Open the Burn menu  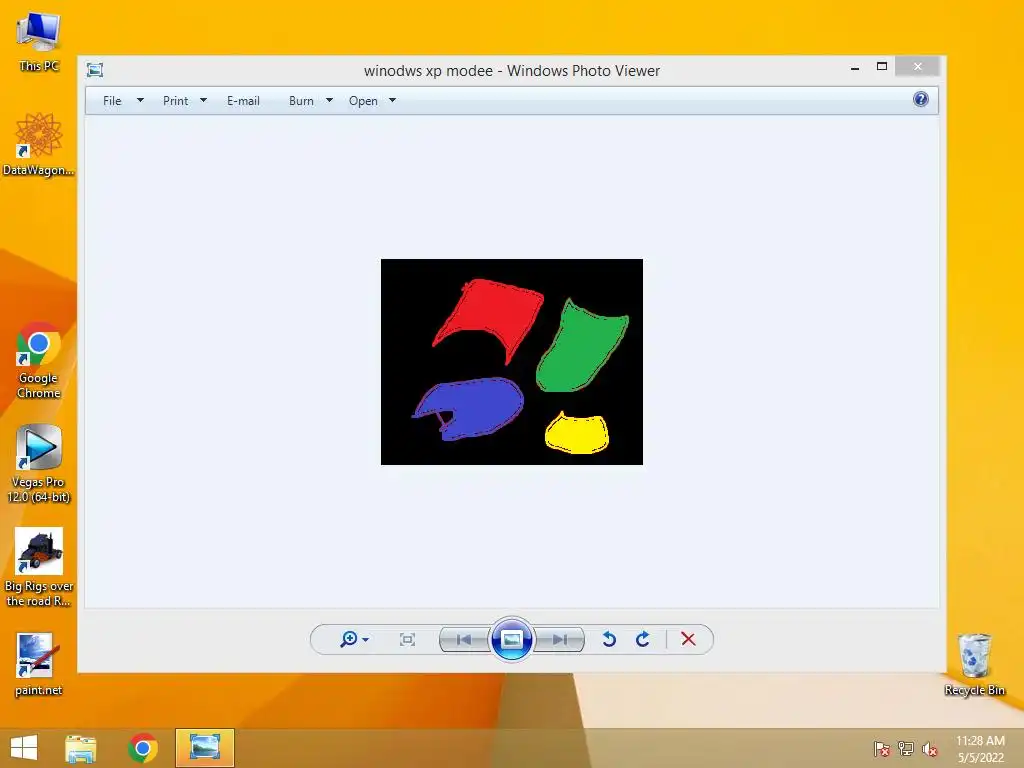coord(301,101)
